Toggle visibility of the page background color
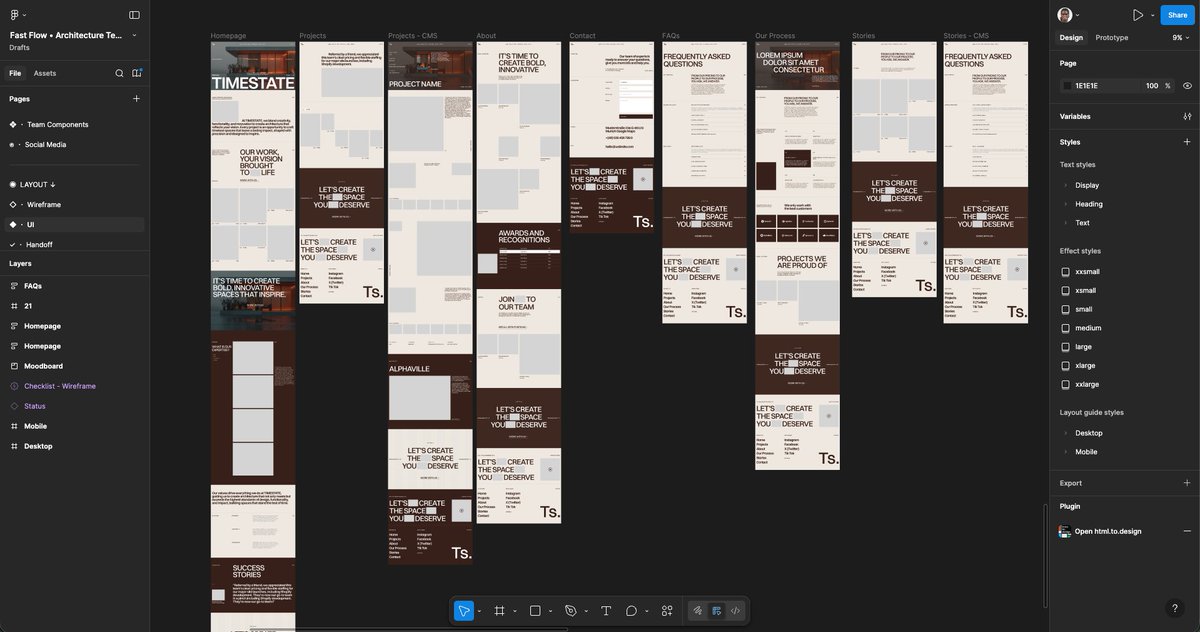This screenshot has width=1200, height=632. pyautogui.click(x=1188, y=85)
